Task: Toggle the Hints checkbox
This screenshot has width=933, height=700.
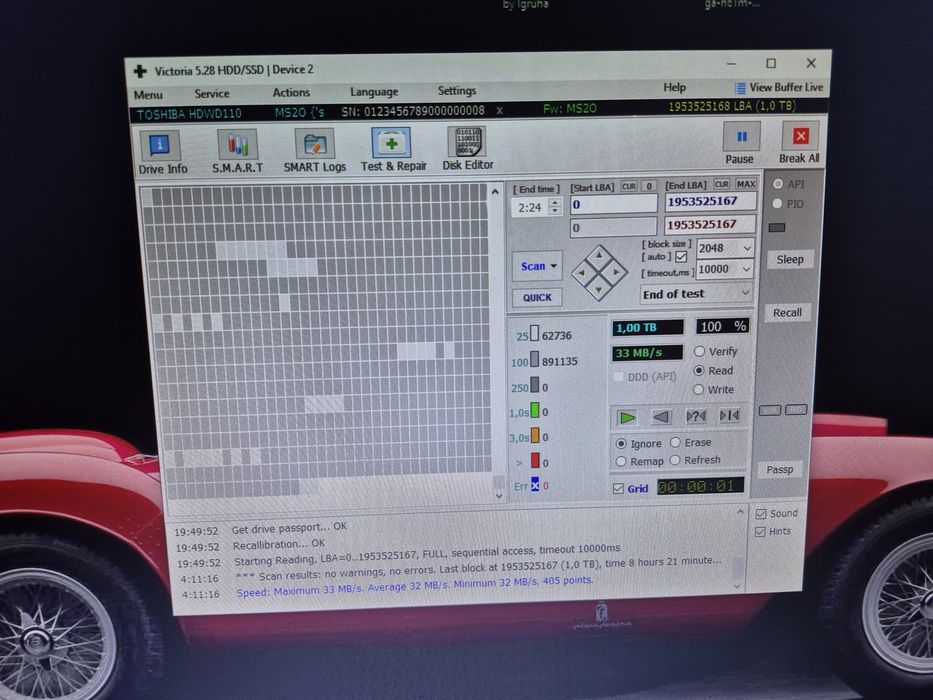Action: [760, 532]
